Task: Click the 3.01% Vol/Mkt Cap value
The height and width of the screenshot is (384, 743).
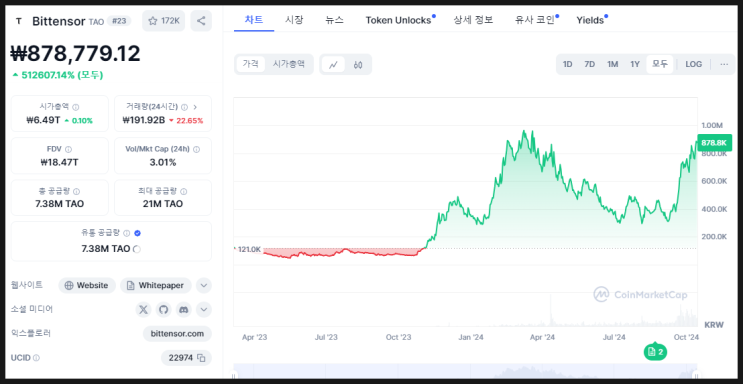Action: click(163, 163)
